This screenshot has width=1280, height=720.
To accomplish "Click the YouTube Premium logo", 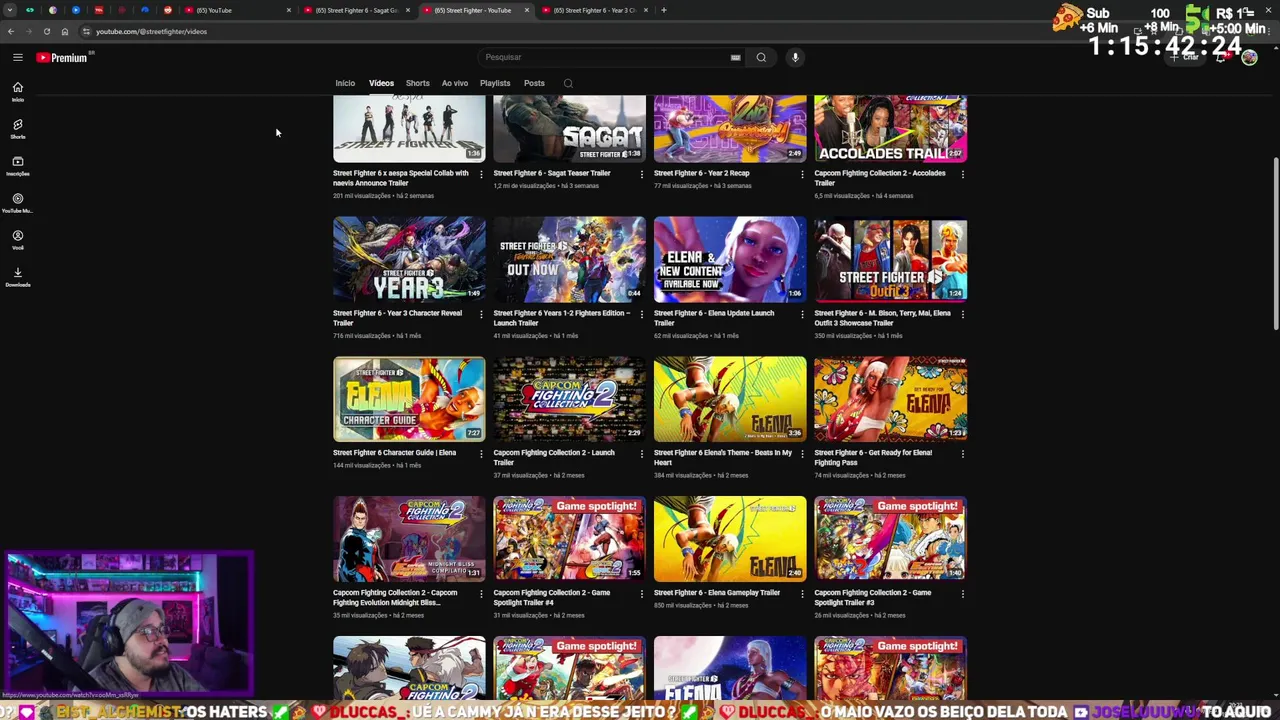I will click(64, 57).
